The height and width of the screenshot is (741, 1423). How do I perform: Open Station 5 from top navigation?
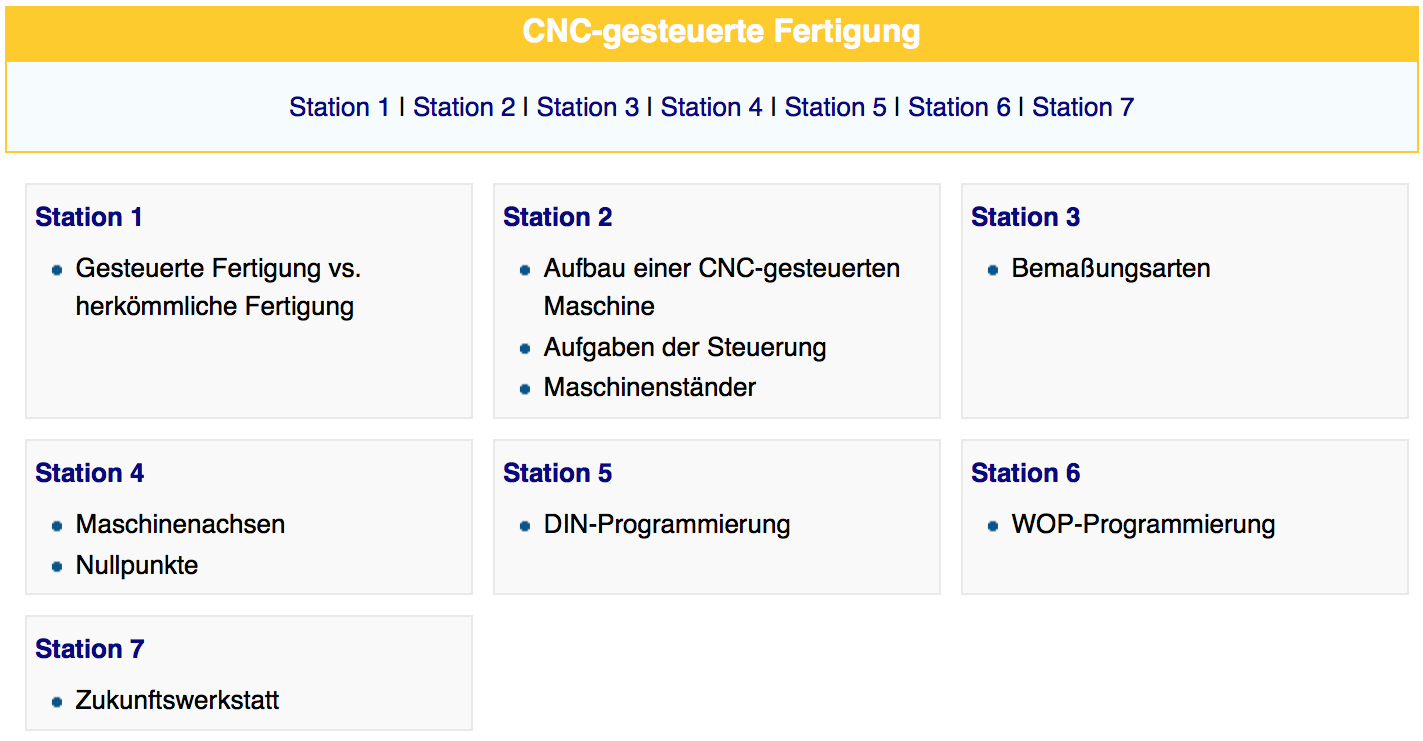click(x=836, y=107)
